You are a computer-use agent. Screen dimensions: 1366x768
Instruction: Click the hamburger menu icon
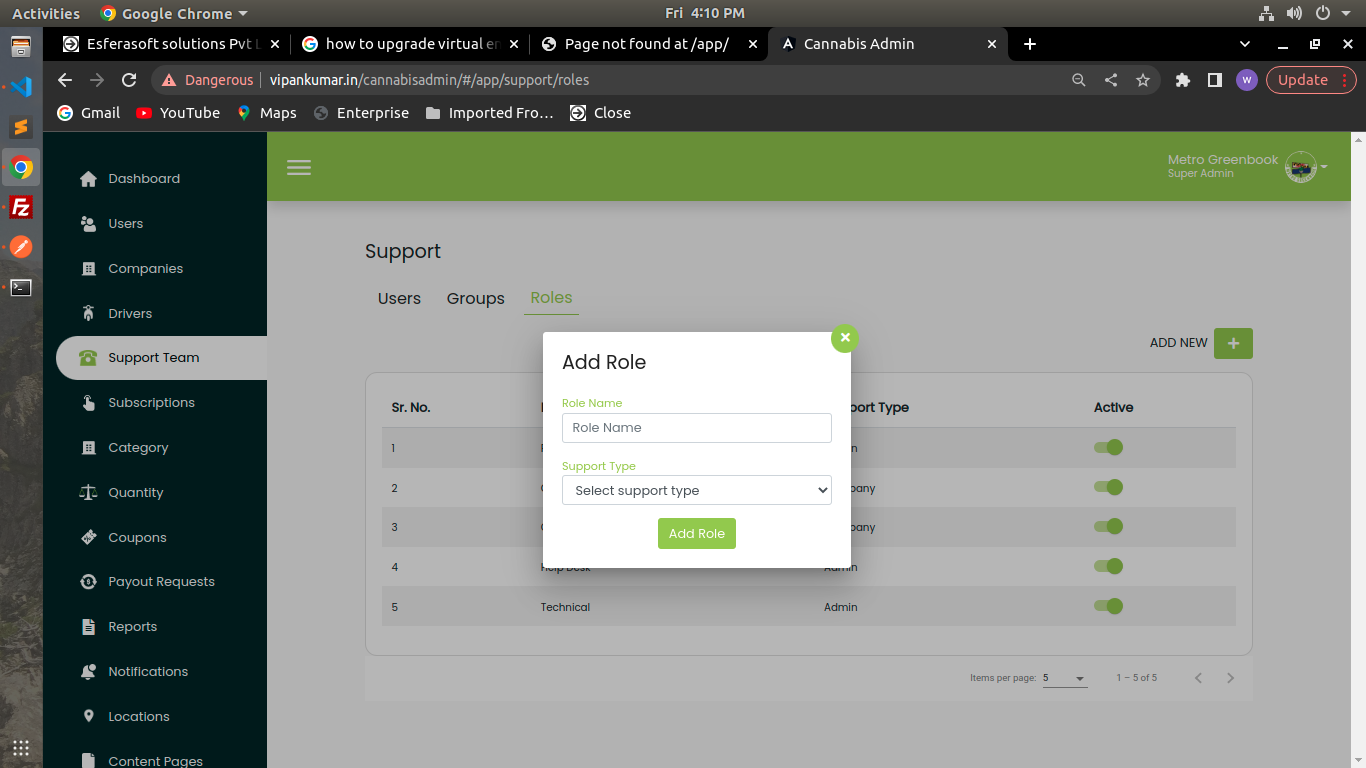pyautogui.click(x=299, y=168)
